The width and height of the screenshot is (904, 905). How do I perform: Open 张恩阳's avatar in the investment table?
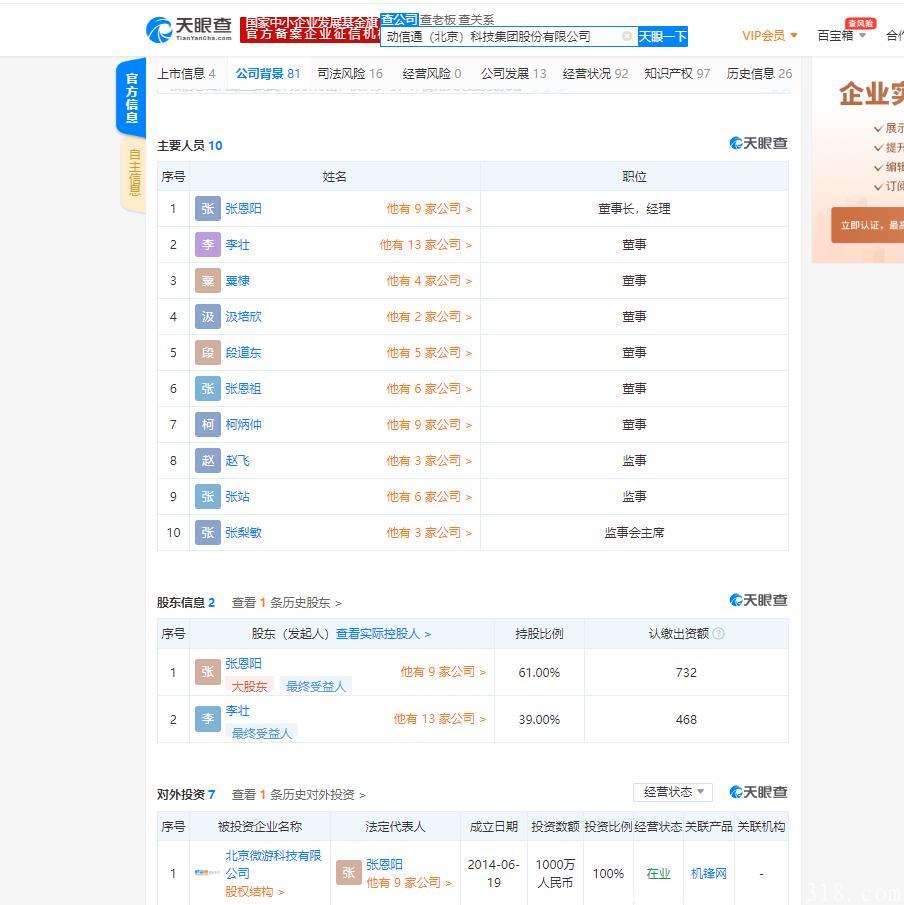349,873
